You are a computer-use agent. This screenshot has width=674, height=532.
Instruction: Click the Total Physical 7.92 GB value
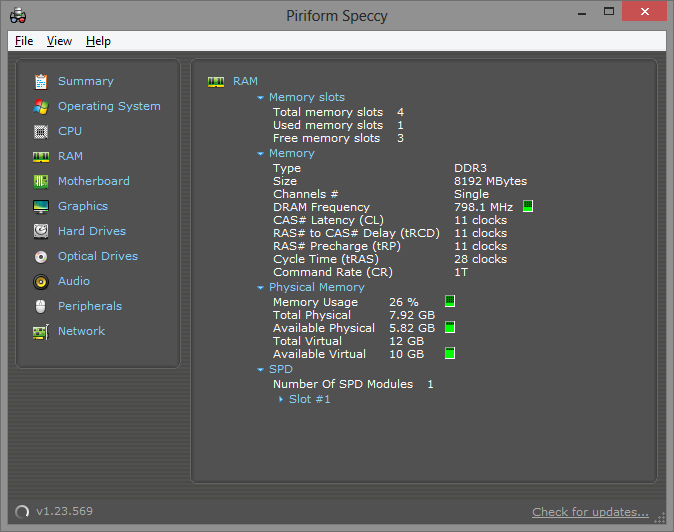pyautogui.click(x=412, y=315)
